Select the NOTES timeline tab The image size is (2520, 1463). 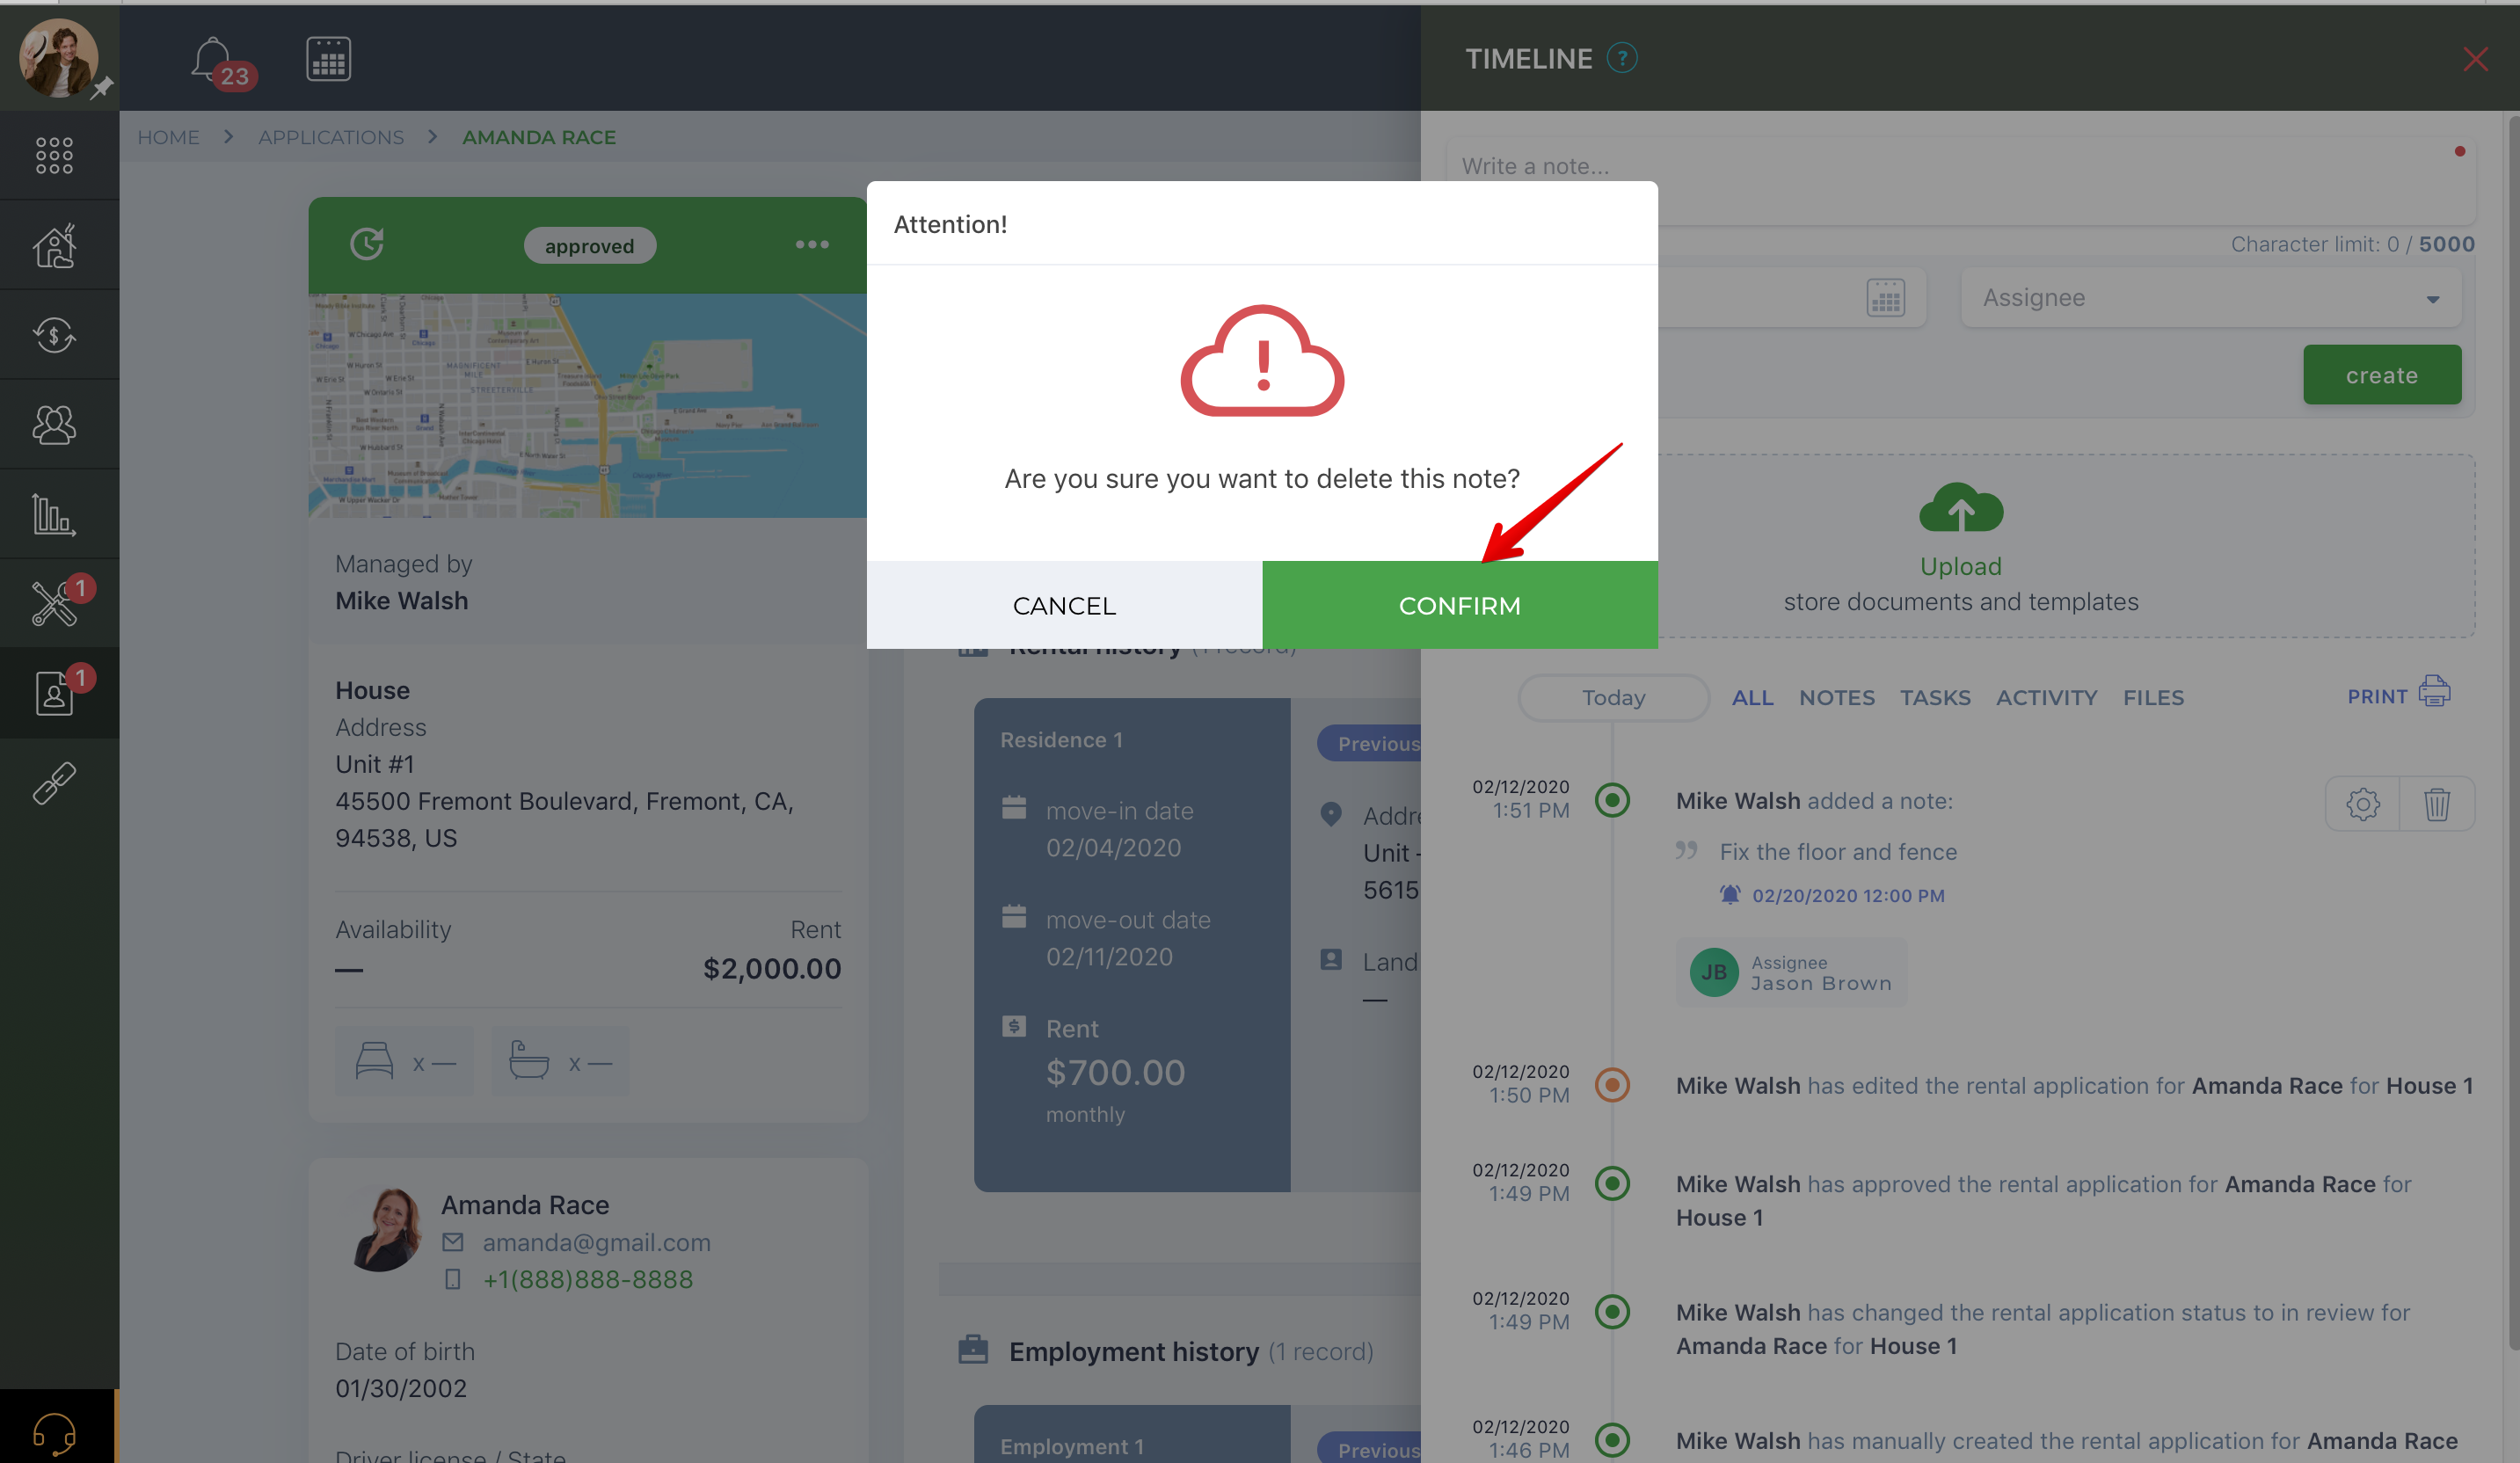[1836, 697]
